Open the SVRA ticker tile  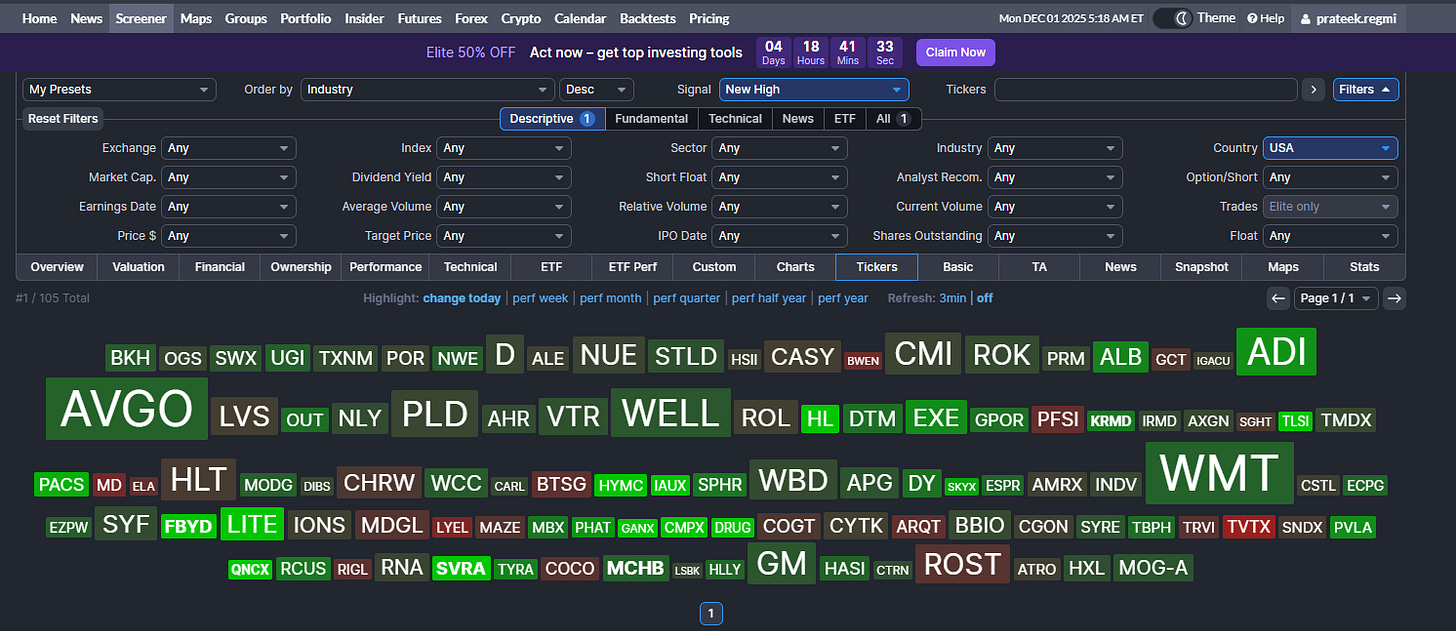[461, 569]
